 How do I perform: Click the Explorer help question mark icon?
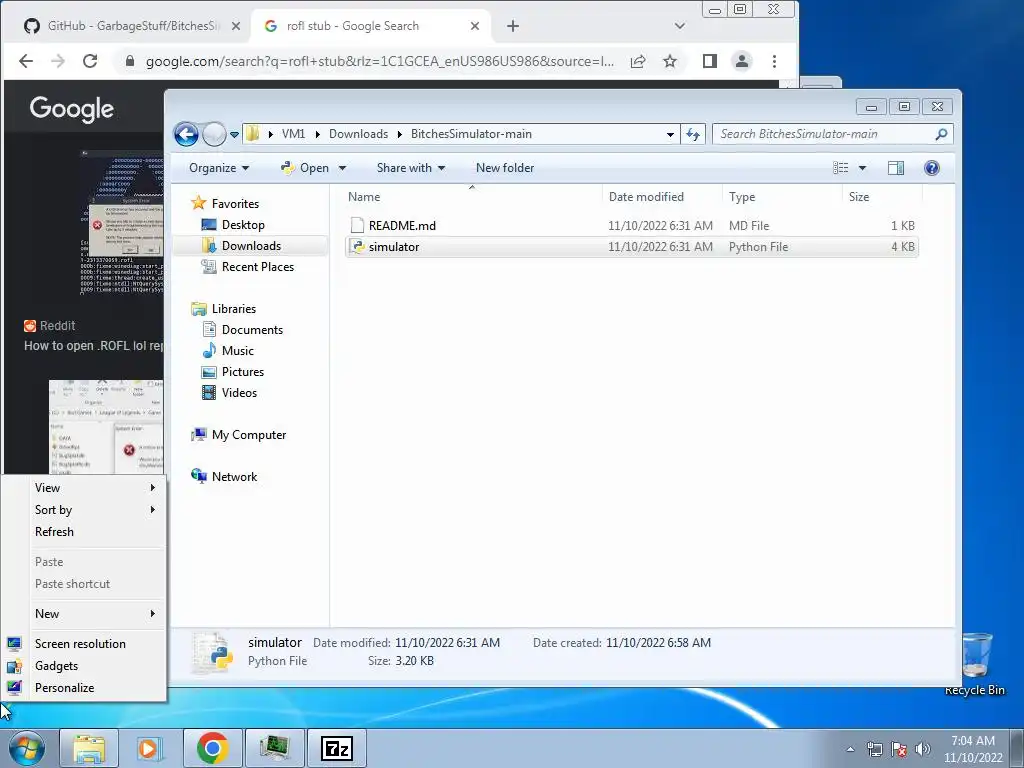click(x=931, y=168)
